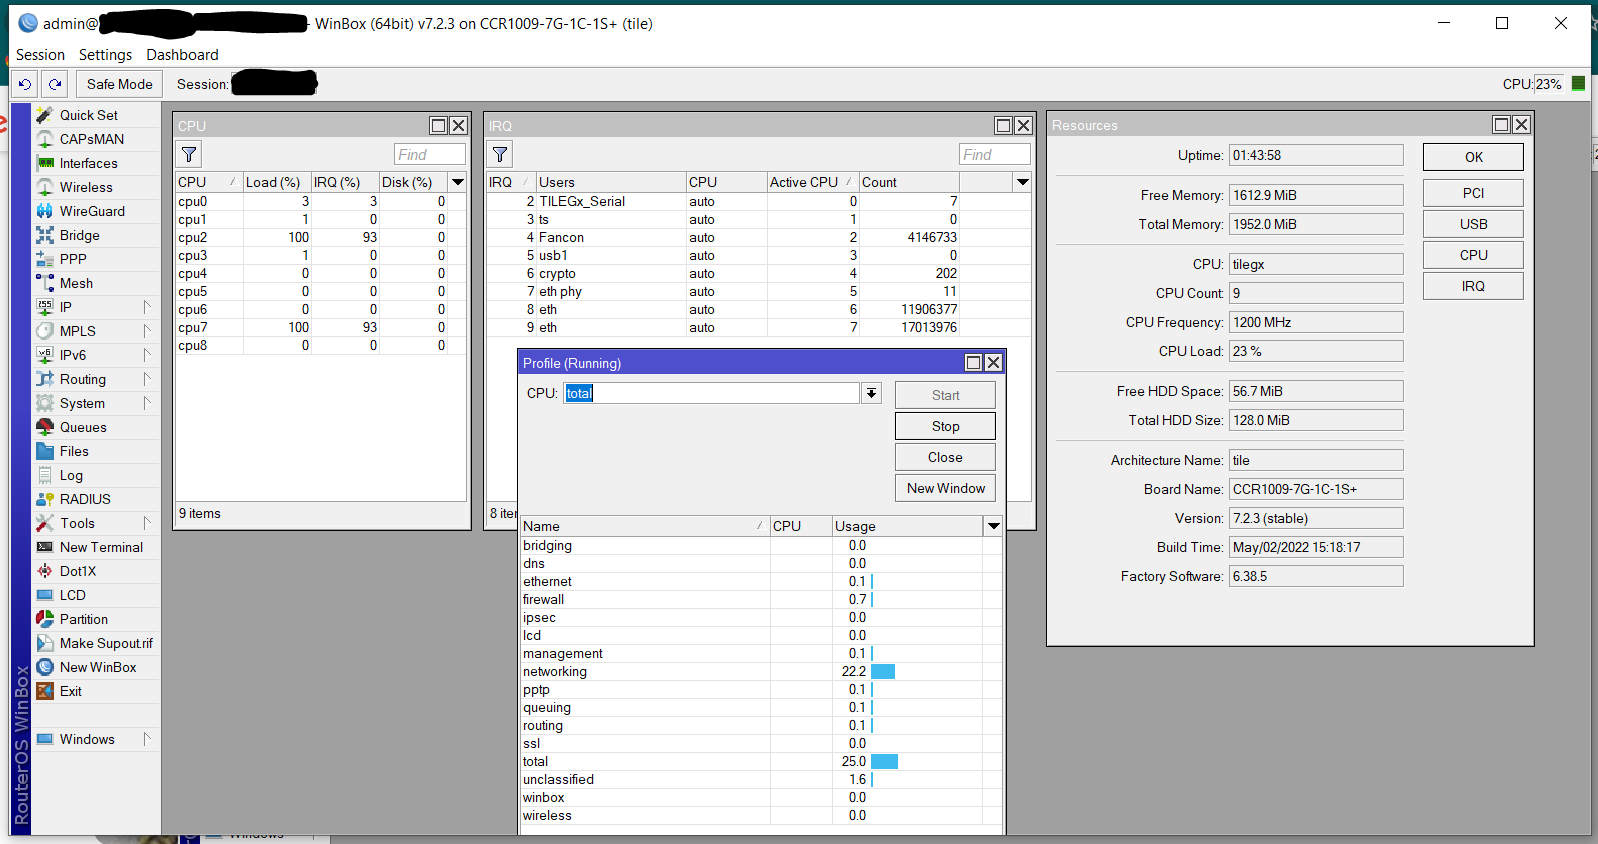Open a New WinBox session
This screenshot has height=844, width=1598.
(96, 667)
